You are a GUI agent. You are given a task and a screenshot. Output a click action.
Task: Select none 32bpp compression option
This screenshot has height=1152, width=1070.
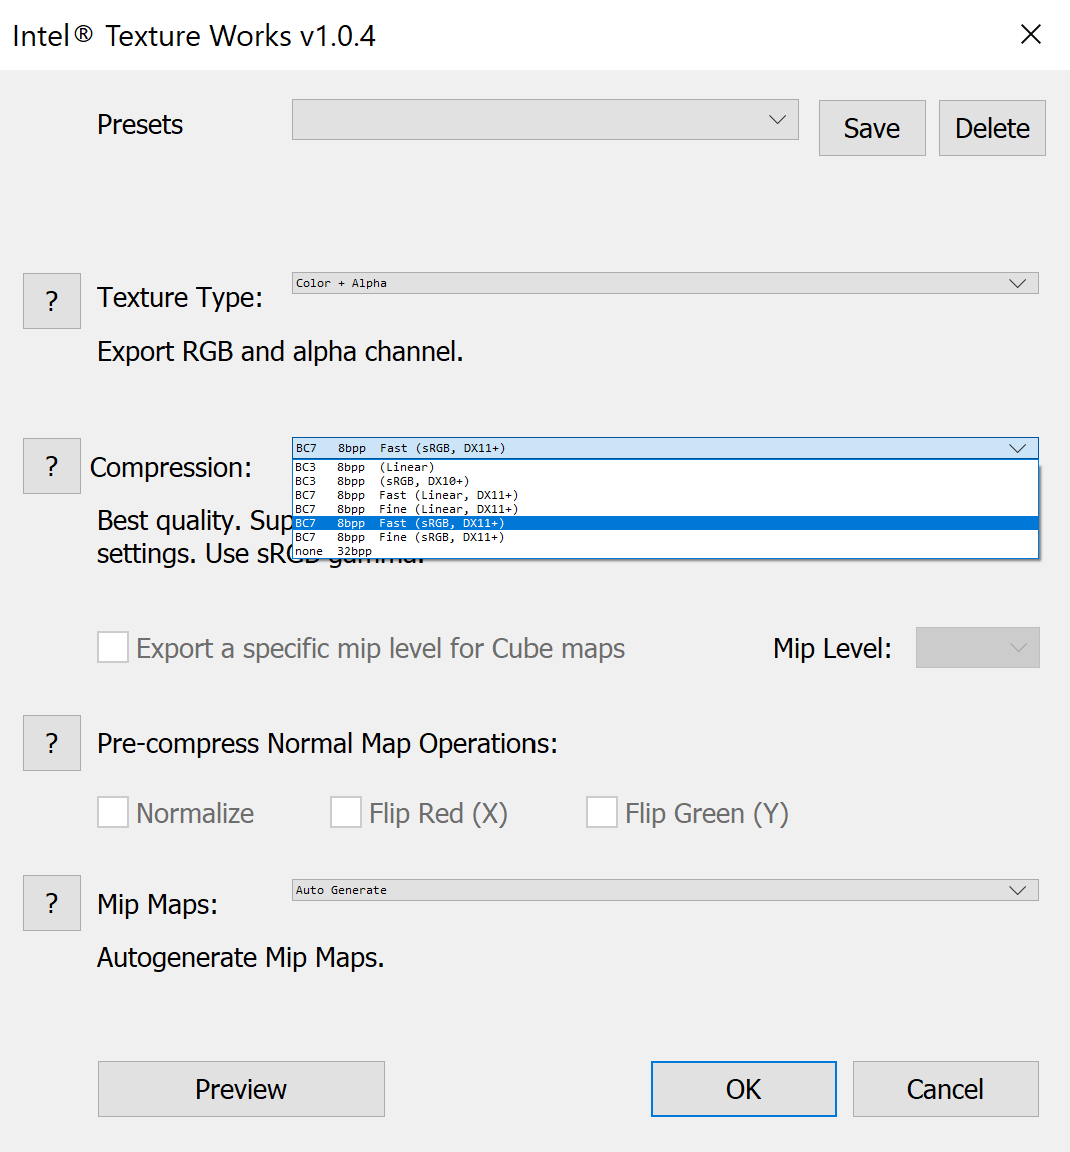(665, 551)
